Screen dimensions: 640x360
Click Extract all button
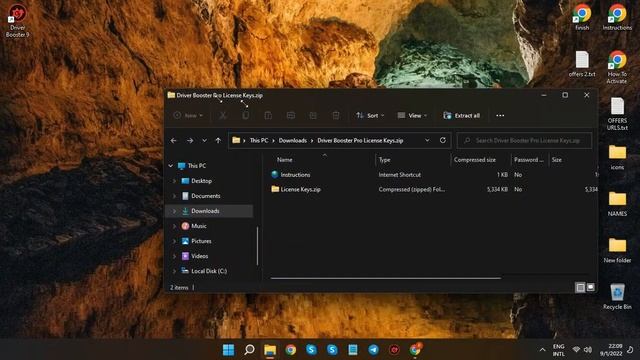(462, 116)
